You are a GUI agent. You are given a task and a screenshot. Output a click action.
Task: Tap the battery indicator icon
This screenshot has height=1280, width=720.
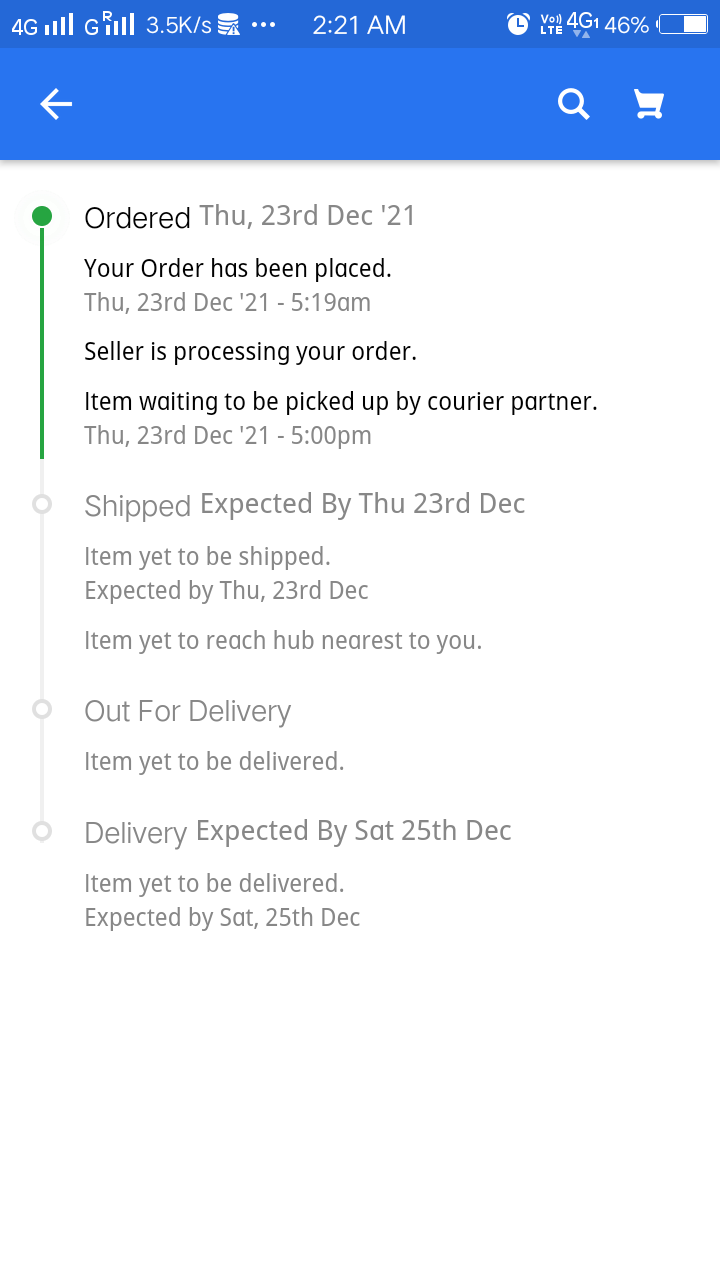pyautogui.click(x=683, y=25)
